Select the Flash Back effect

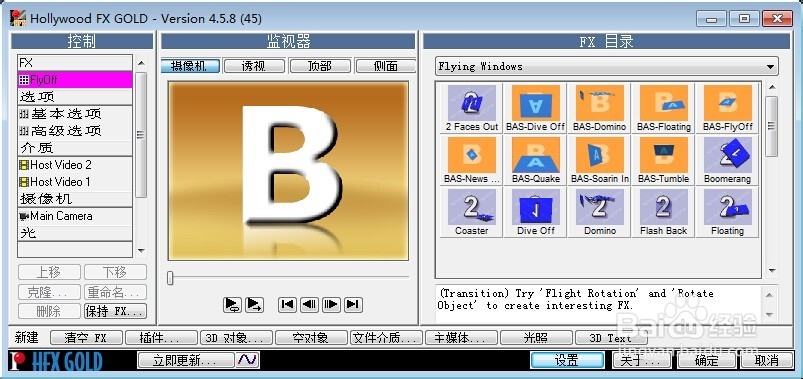point(664,212)
